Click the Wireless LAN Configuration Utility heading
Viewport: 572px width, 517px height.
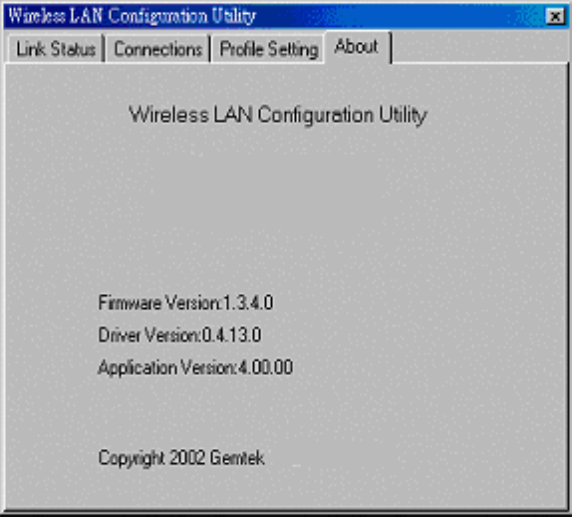pos(278,115)
